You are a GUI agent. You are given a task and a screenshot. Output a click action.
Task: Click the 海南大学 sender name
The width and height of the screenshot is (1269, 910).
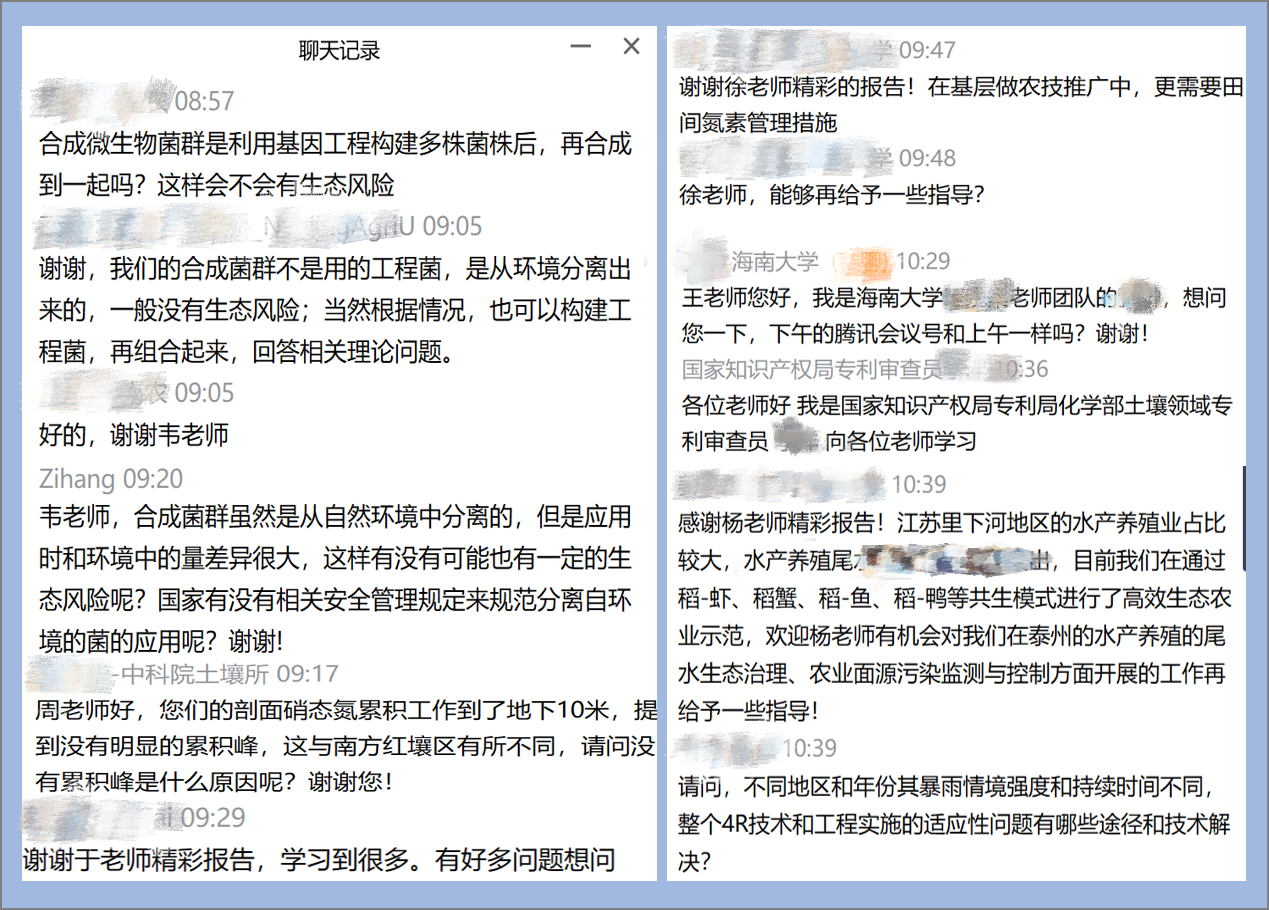(774, 262)
